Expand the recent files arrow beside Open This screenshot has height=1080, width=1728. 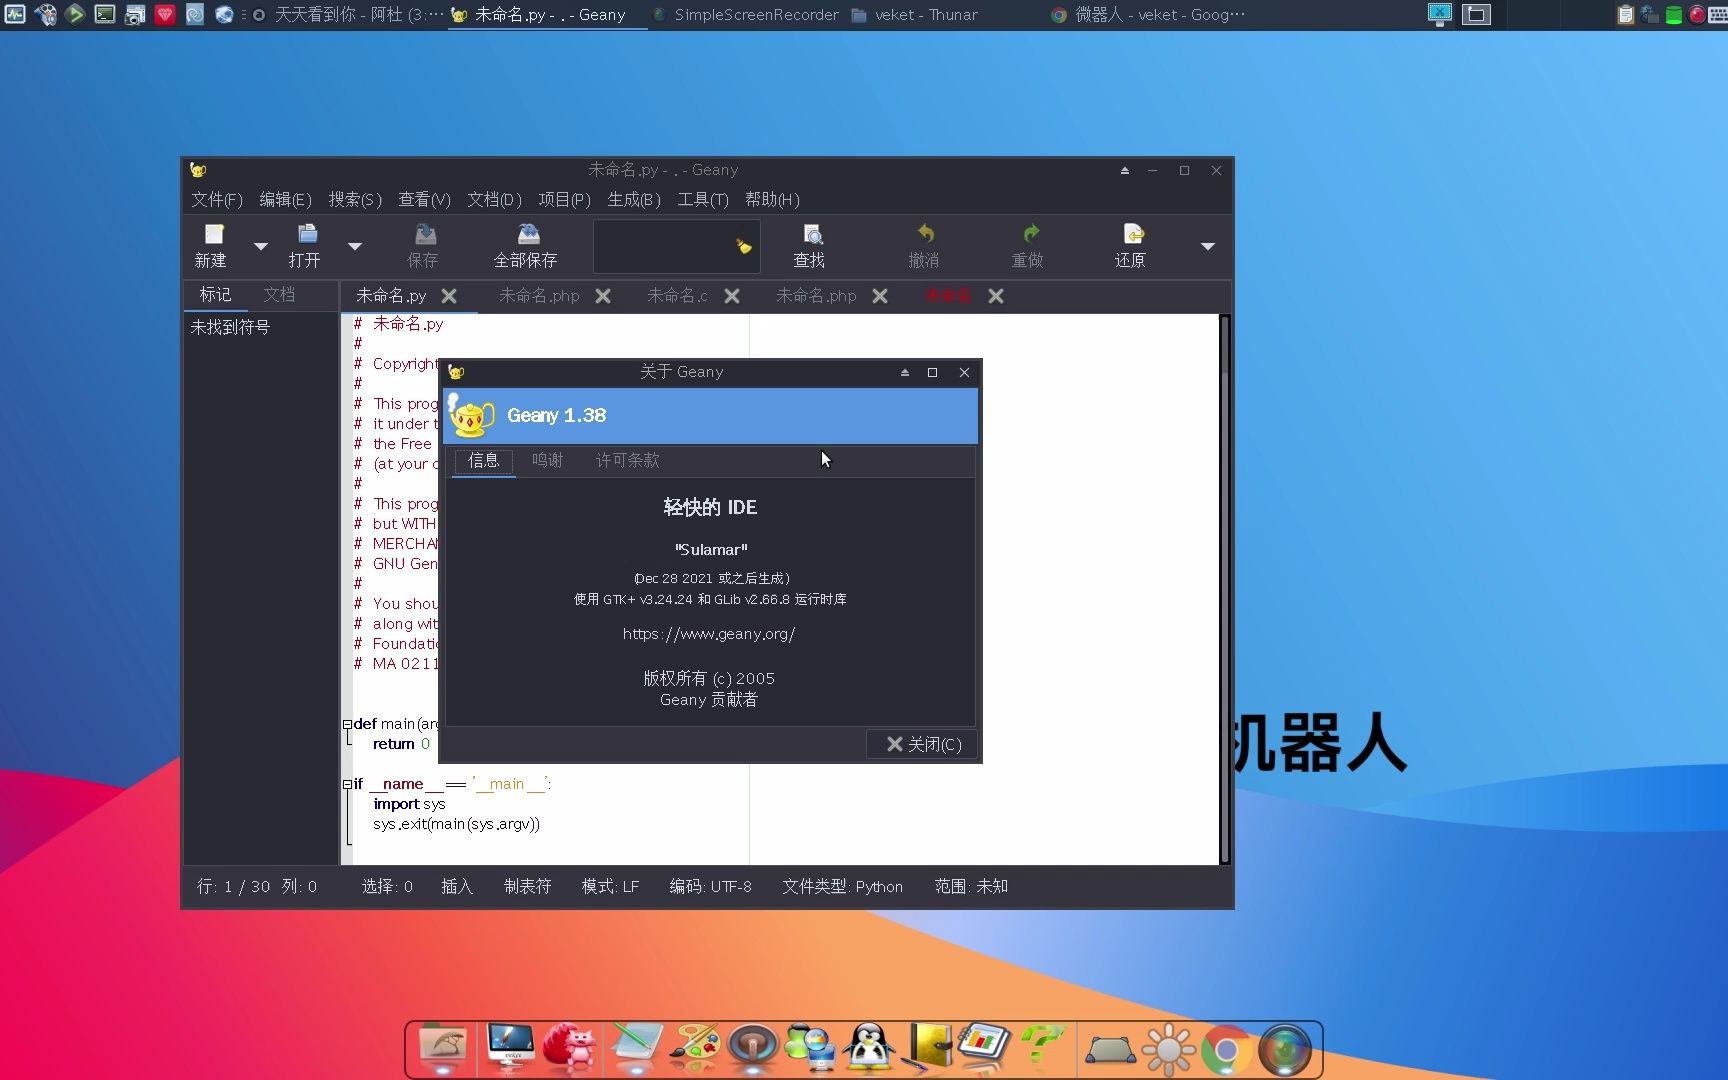coord(354,246)
